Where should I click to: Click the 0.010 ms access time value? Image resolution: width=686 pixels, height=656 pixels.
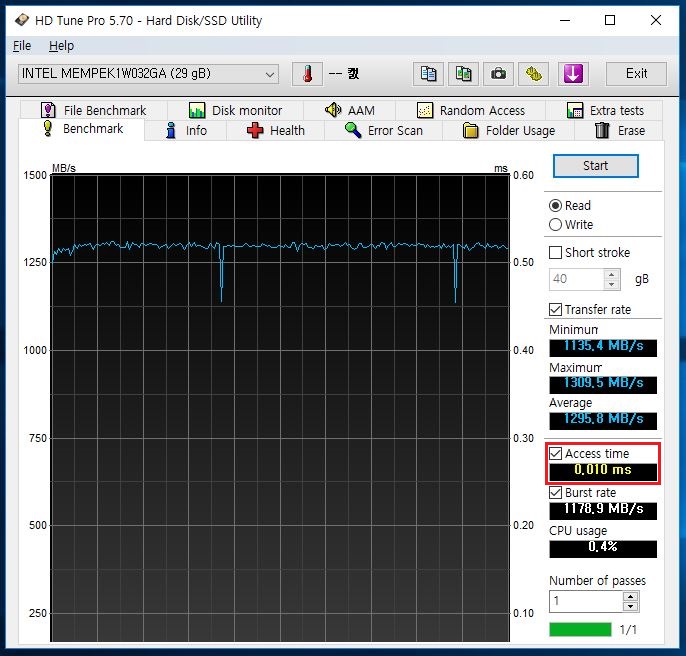603,470
